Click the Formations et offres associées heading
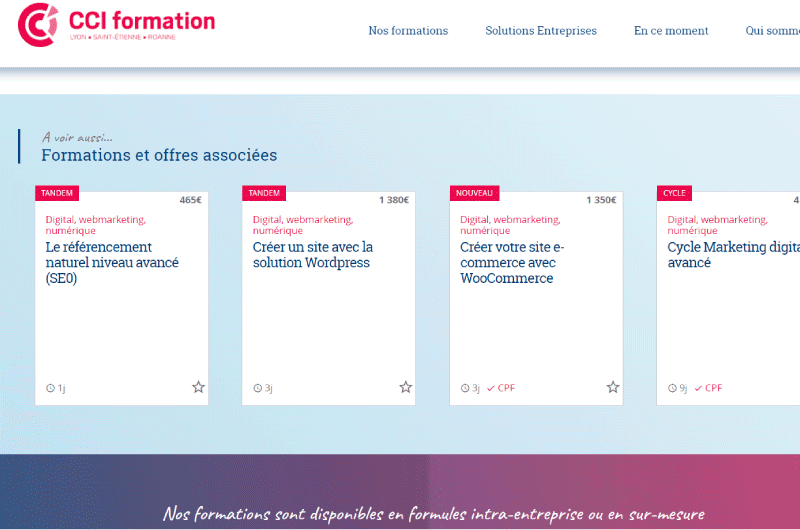800x530 pixels. pyautogui.click(x=159, y=155)
